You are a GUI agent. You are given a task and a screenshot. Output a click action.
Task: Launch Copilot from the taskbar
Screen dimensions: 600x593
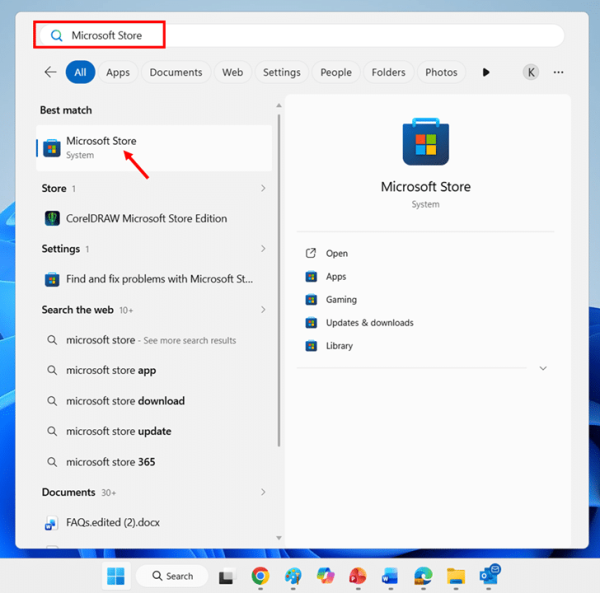(326, 576)
